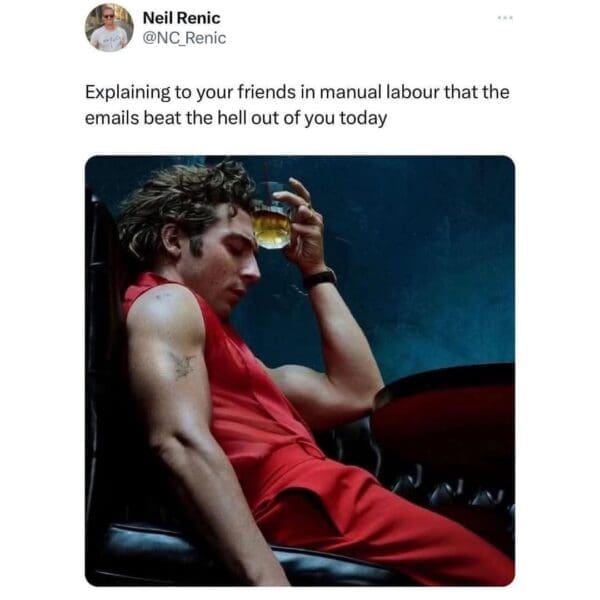Image resolution: width=600 pixels, height=600 pixels.
Task: Click the whiskey glass in the photo
Action: pyautogui.click(x=272, y=222)
